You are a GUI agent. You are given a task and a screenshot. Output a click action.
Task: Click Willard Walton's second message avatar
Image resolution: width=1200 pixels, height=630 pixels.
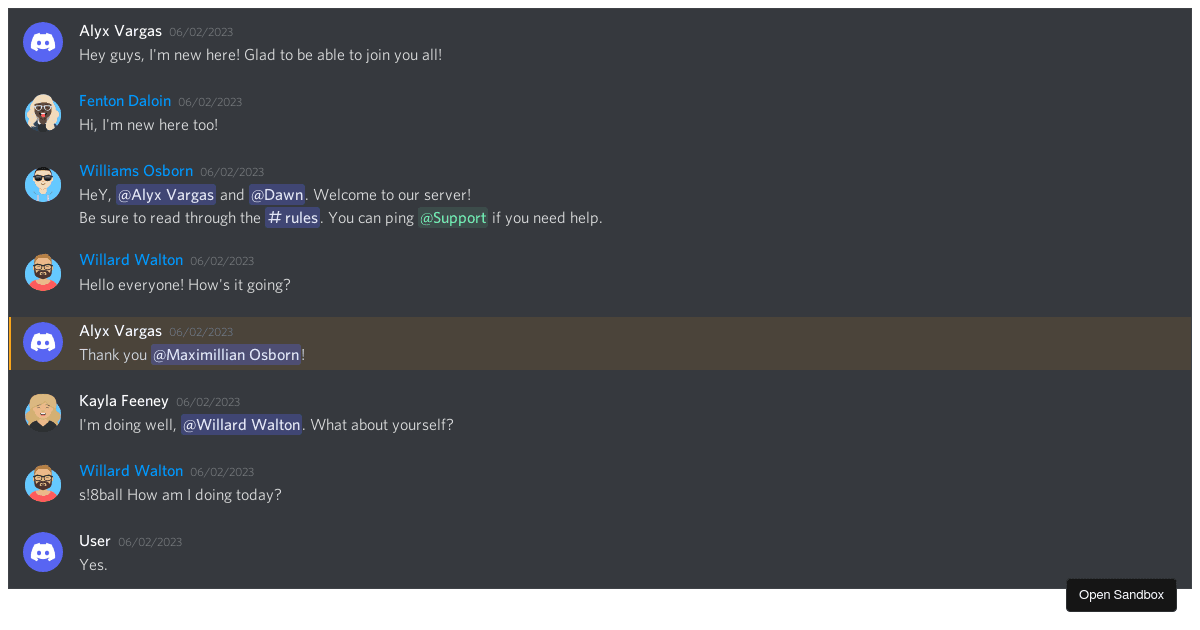(x=43, y=483)
